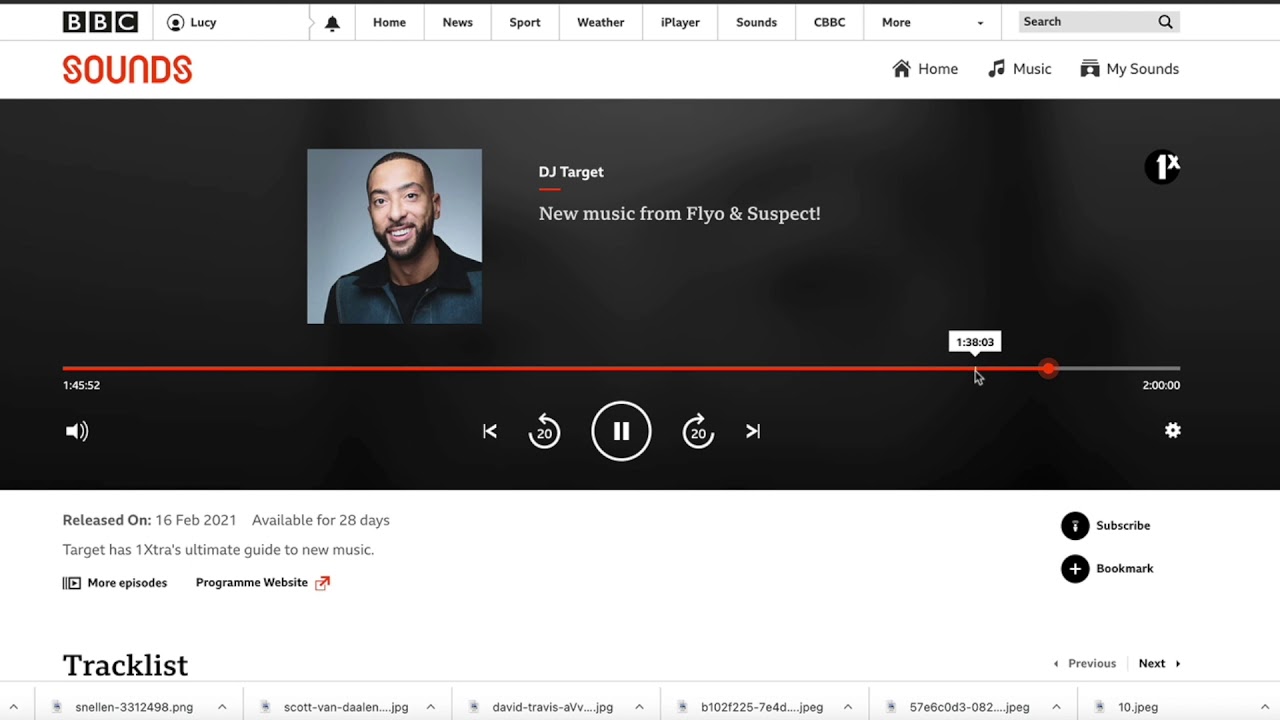Subscribe to this programme

coord(1106,525)
